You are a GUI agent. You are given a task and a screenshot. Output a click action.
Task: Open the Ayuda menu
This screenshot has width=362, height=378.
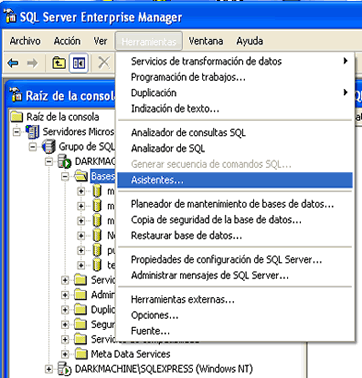250,41
